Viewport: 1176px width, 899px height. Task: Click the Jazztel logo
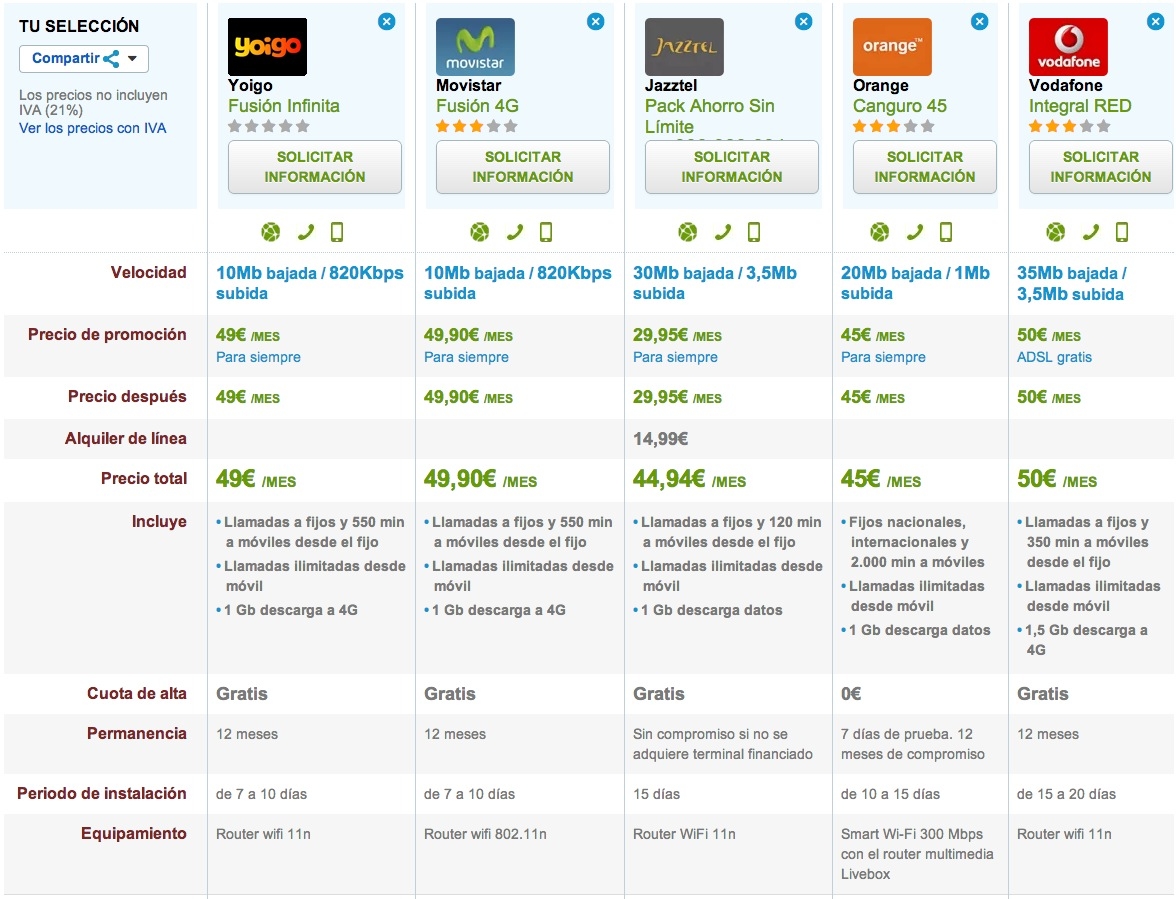(684, 46)
